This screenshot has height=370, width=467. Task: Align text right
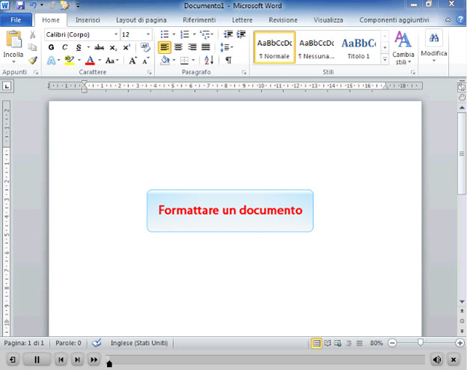tap(192, 47)
